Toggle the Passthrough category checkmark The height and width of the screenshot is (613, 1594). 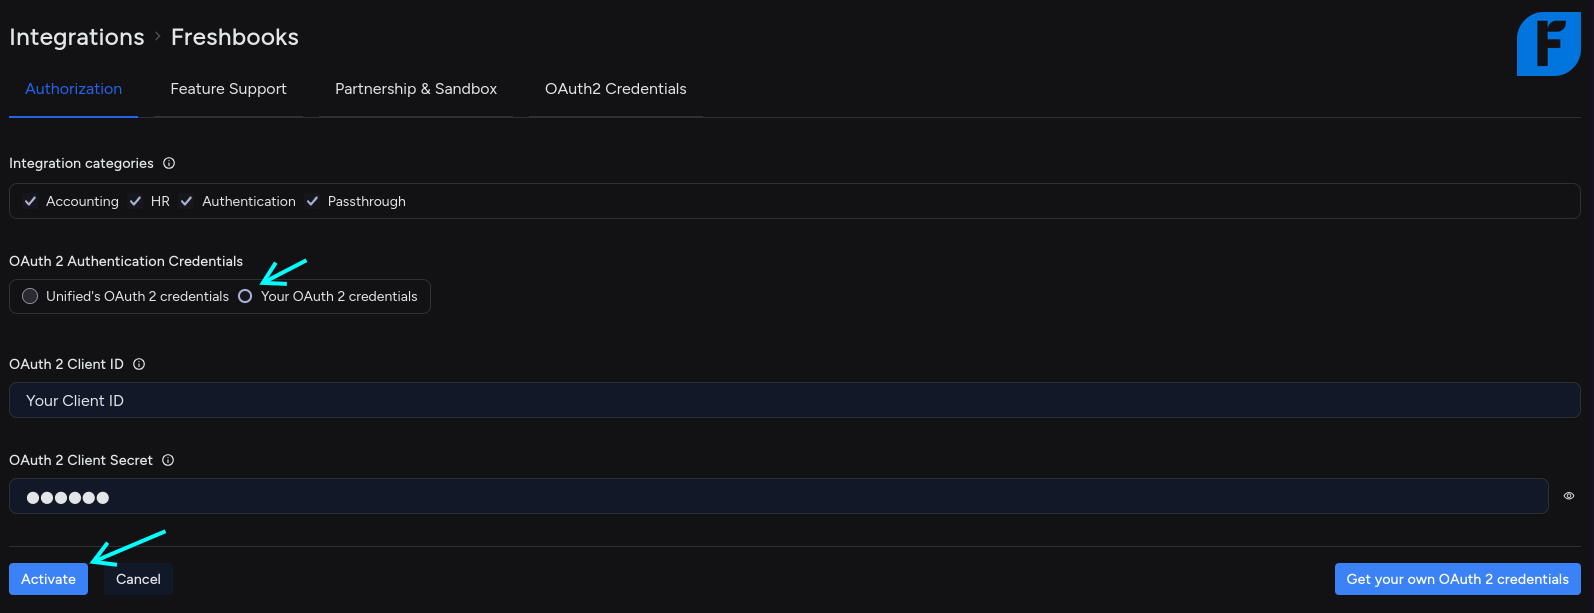[313, 201]
